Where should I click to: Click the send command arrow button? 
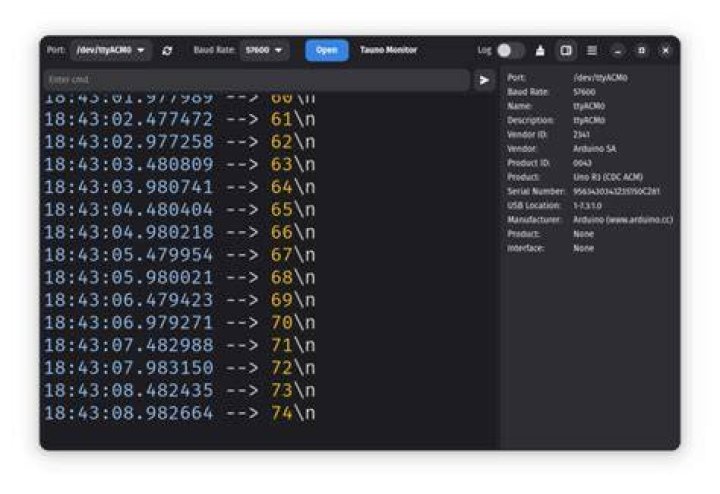(484, 80)
